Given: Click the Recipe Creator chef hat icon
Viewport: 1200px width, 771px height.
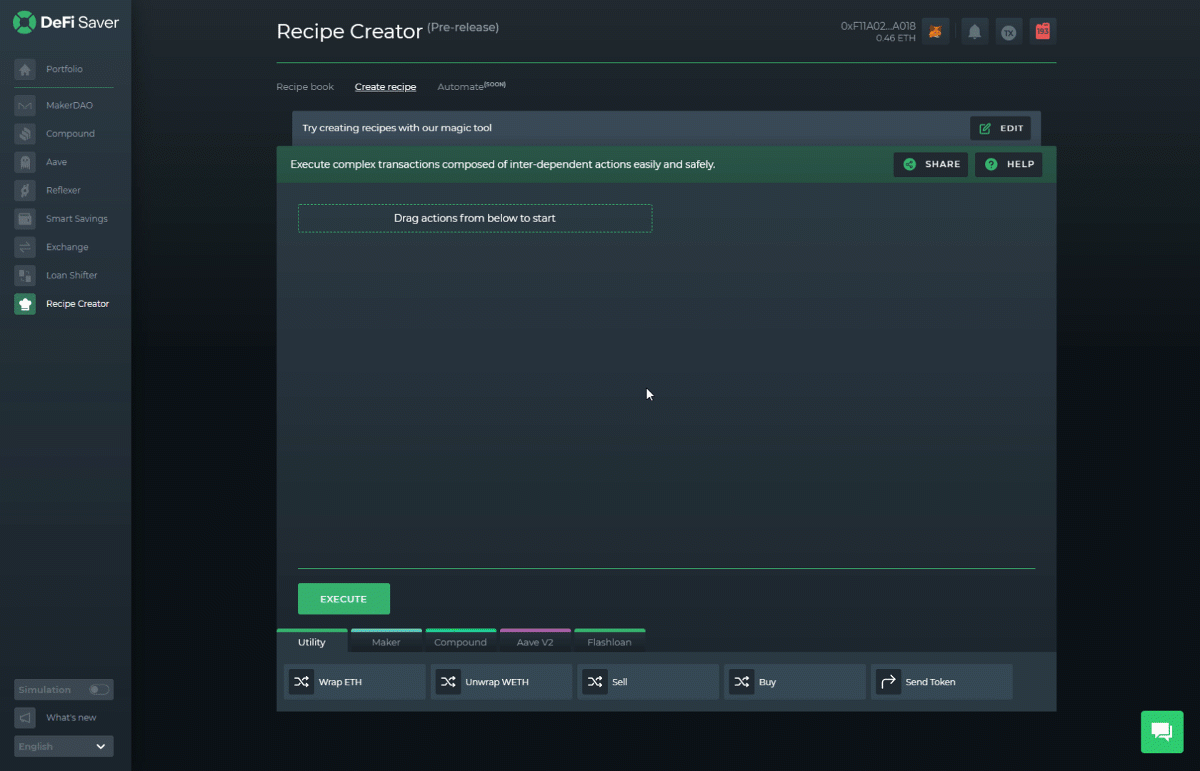Looking at the screenshot, I should [23, 303].
